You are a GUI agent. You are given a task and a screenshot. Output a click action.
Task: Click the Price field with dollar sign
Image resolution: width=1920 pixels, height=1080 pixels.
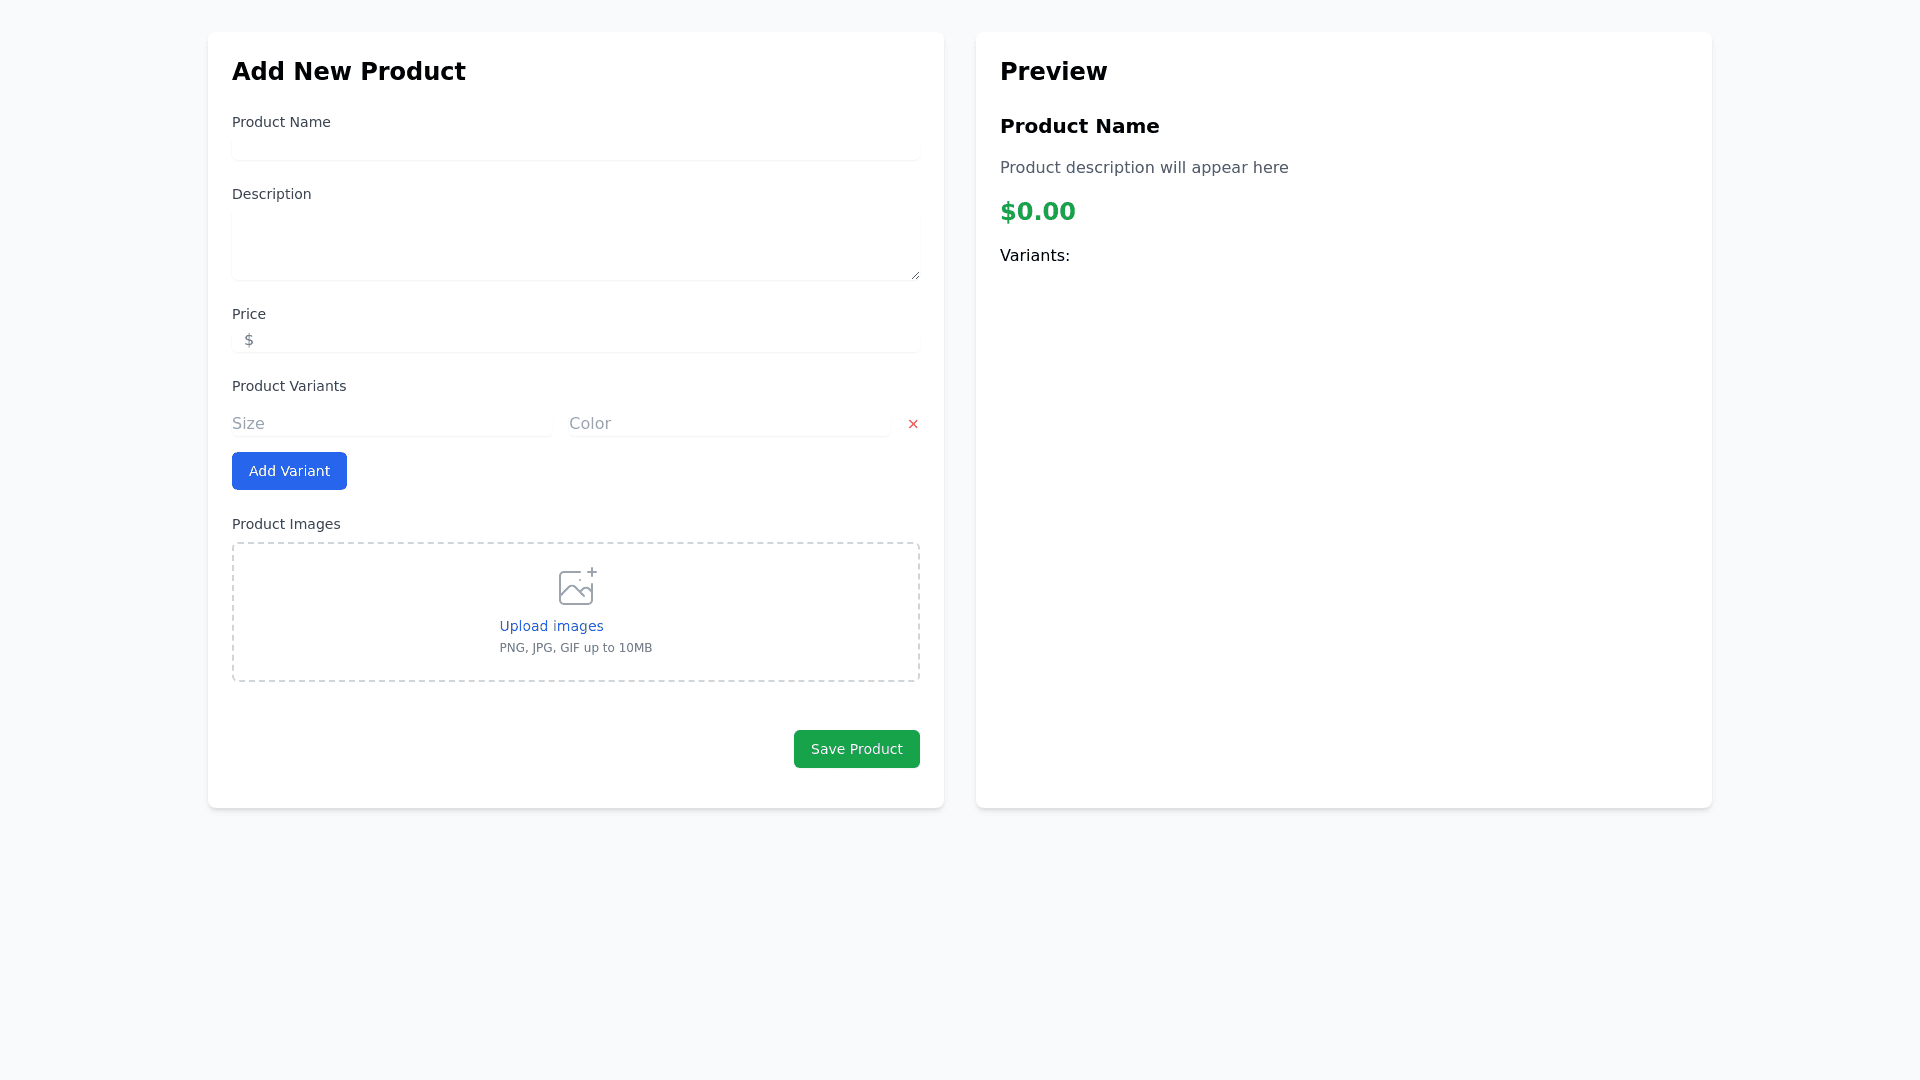(576, 340)
